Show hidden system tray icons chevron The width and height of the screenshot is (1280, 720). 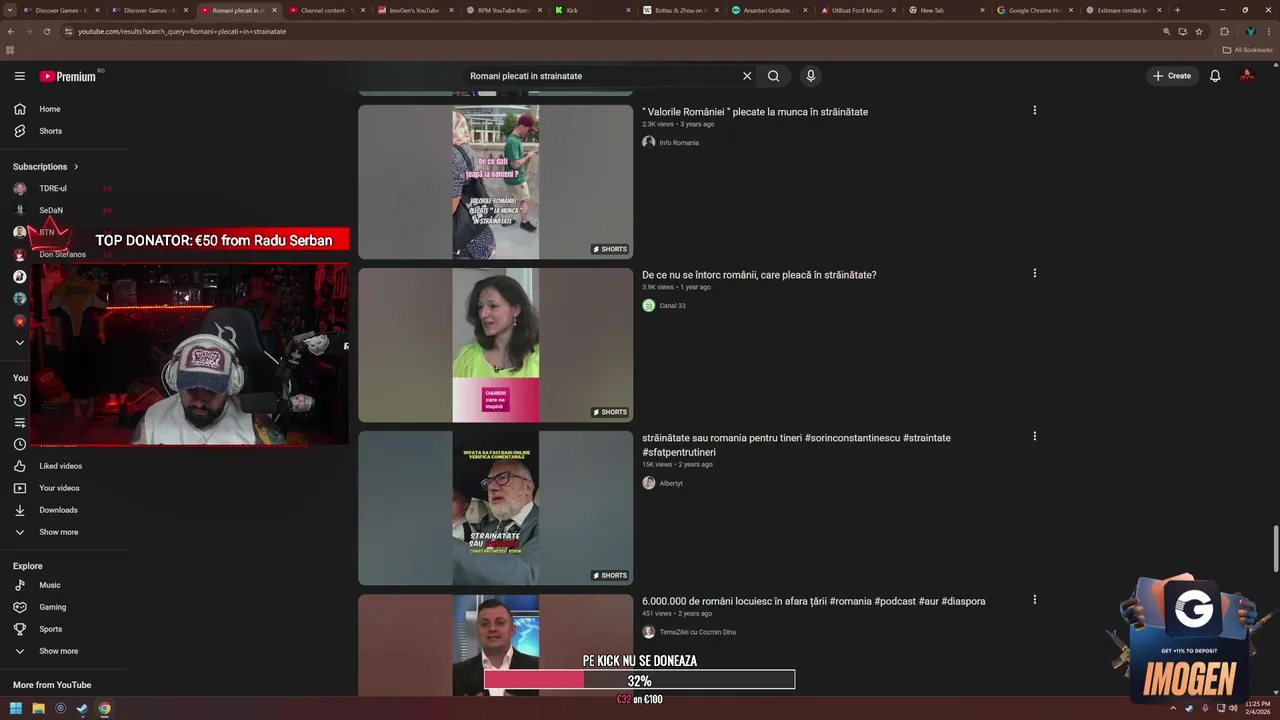pyautogui.click(x=1173, y=709)
